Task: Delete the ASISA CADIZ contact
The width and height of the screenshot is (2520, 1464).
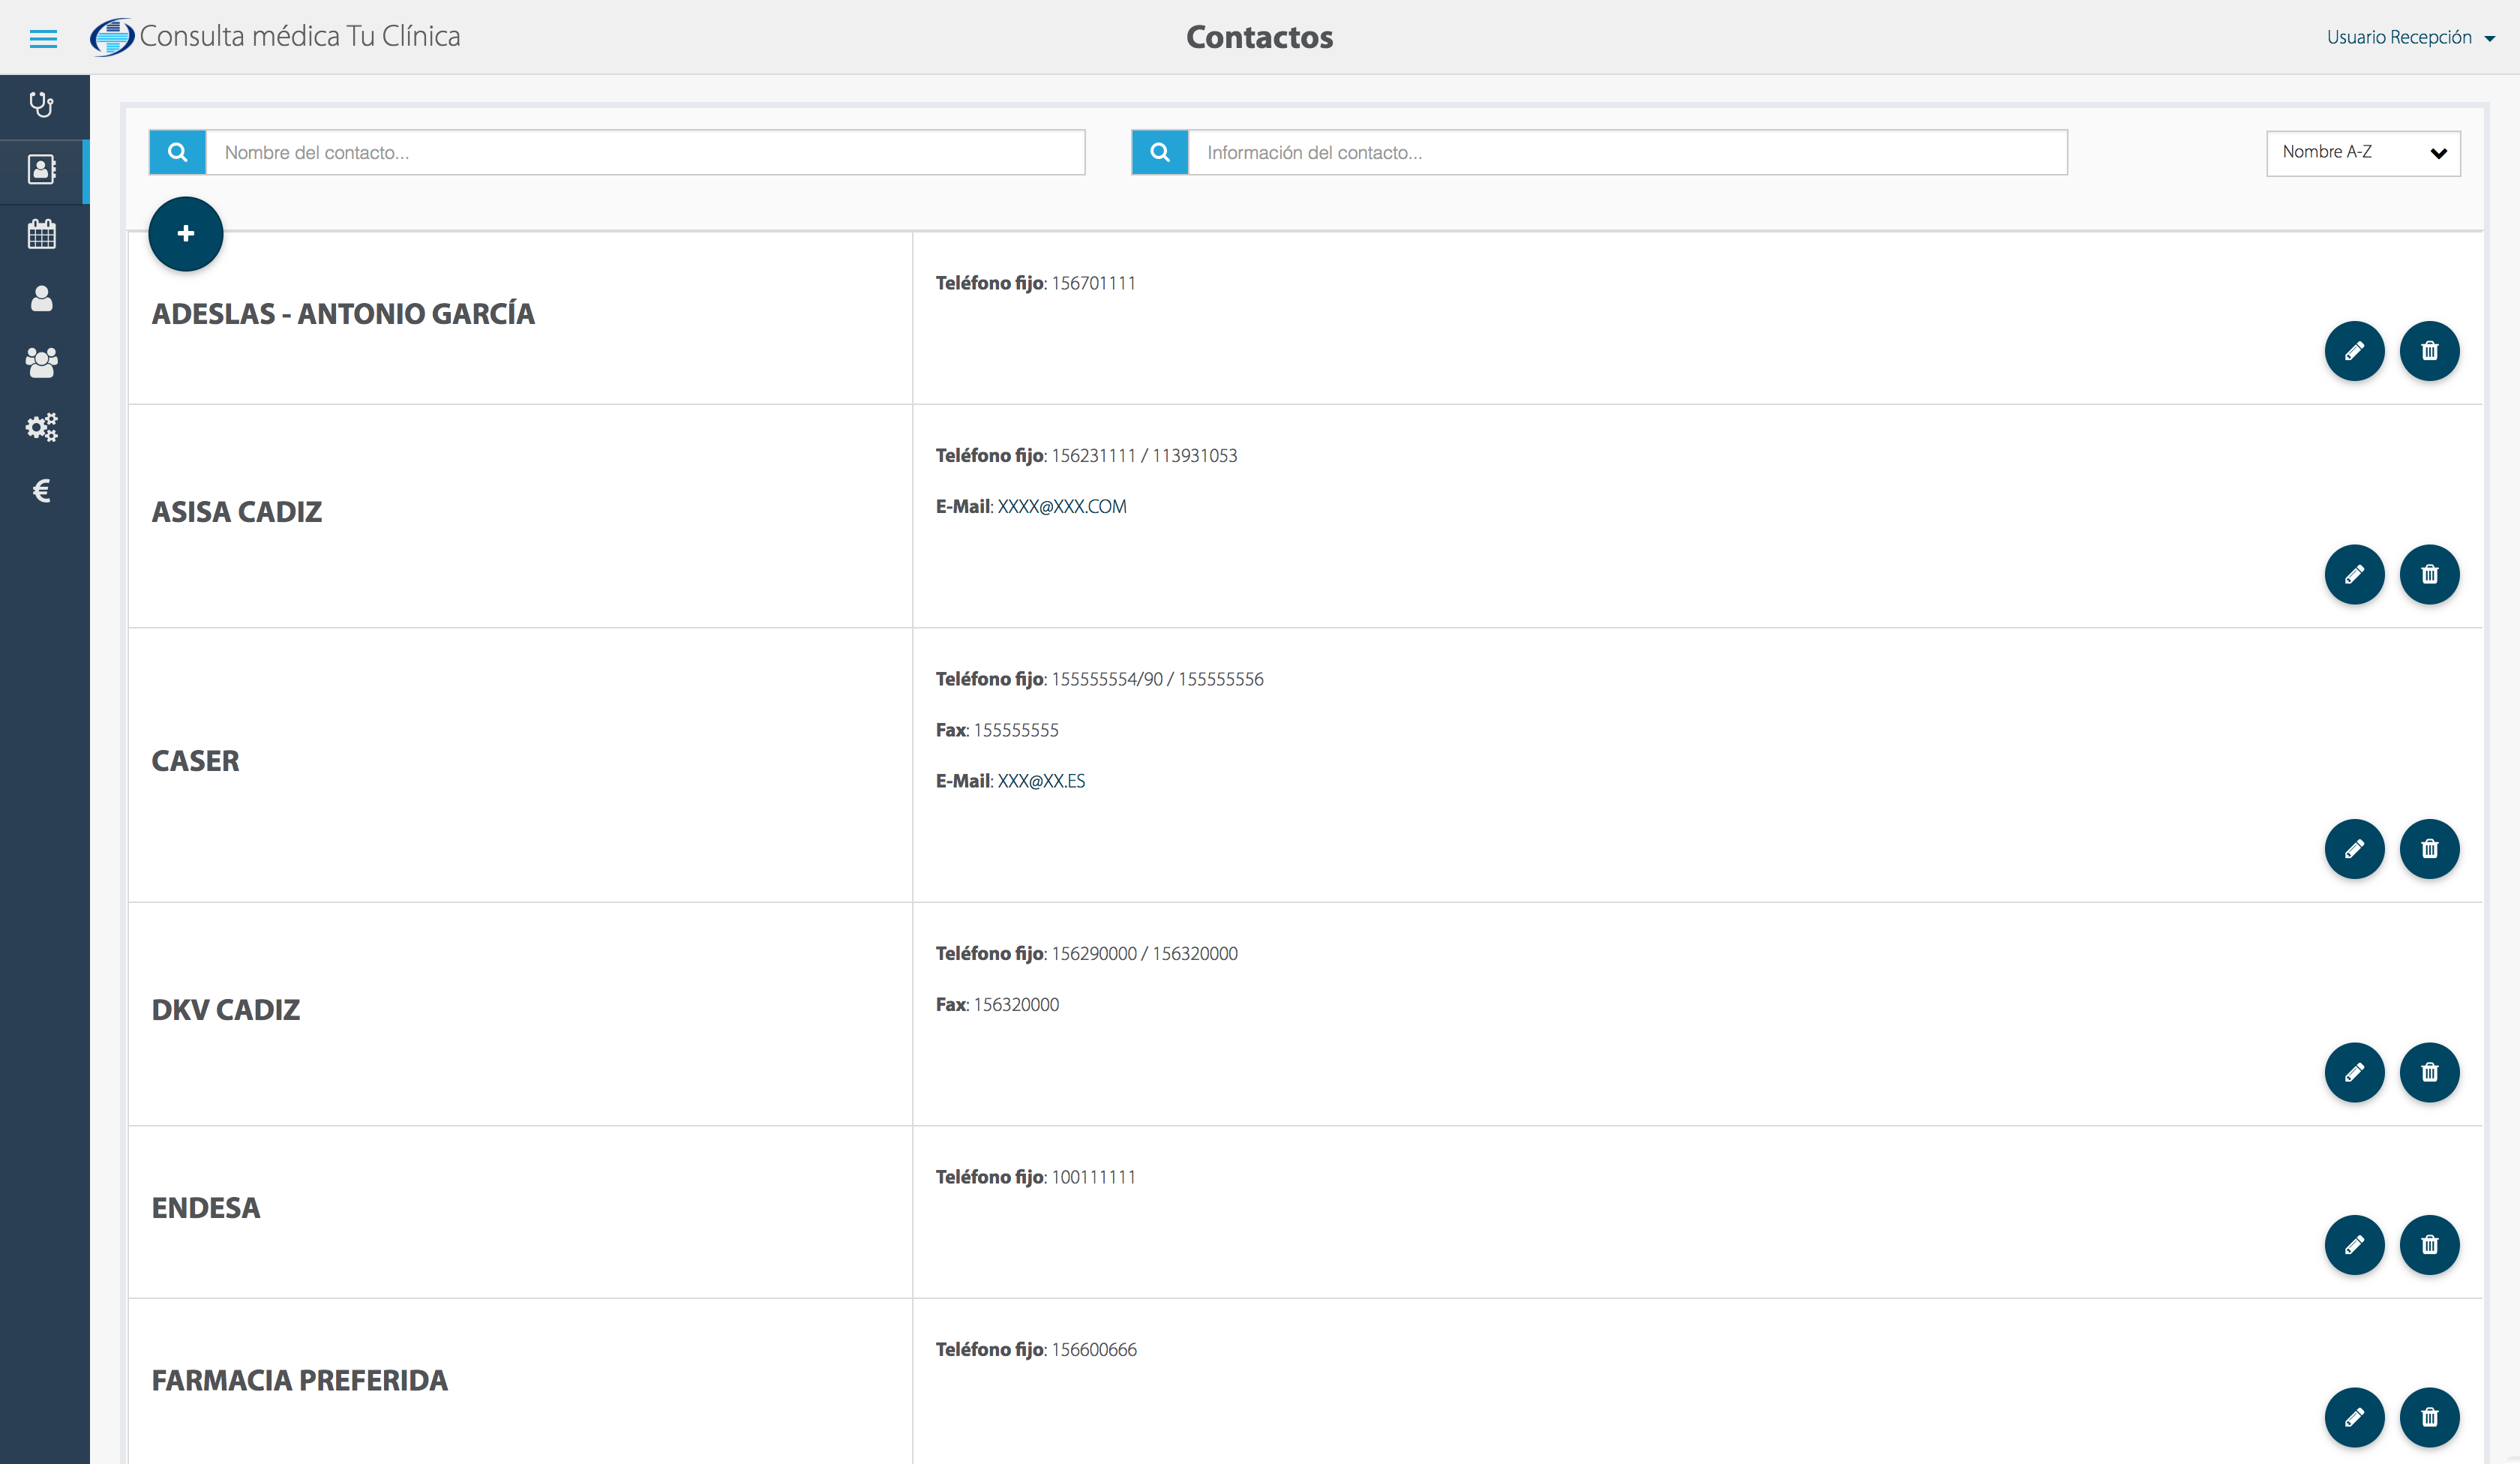Action: pyautogui.click(x=2429, y=574)
